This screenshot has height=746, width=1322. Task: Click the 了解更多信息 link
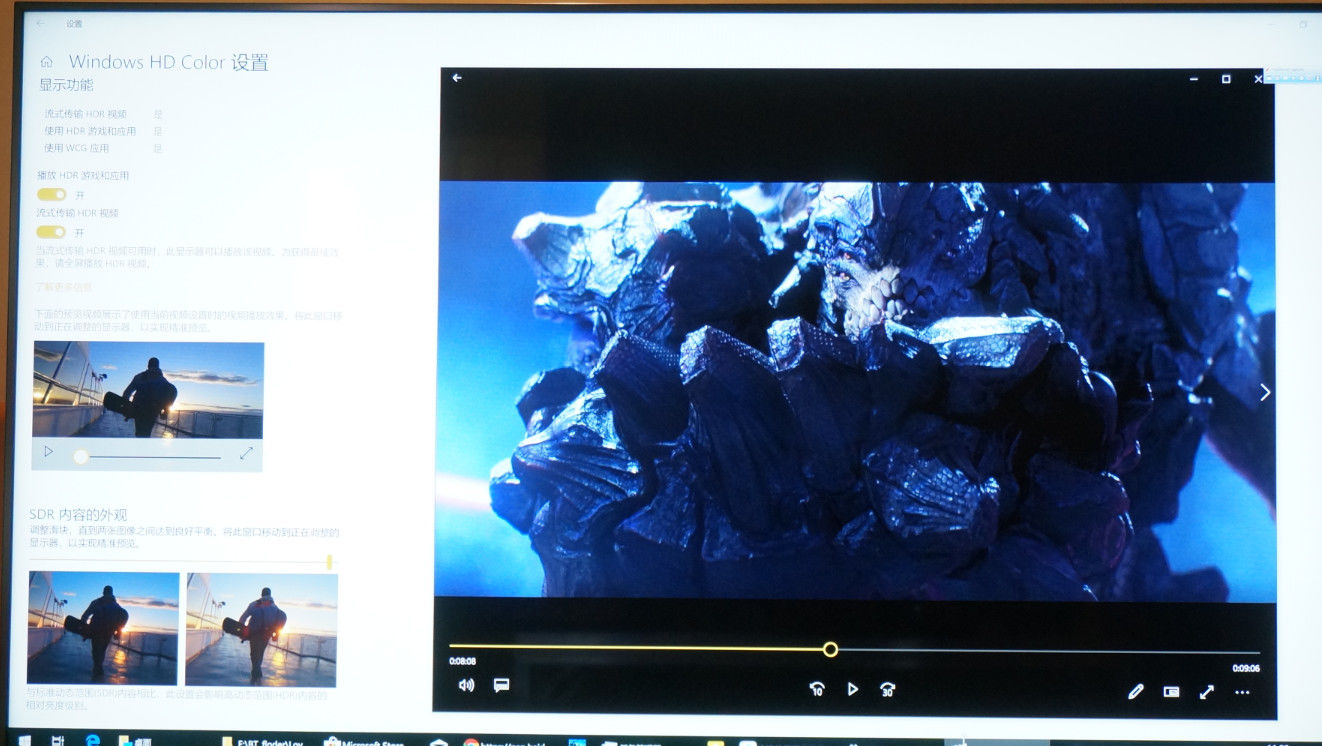[64, 287]
